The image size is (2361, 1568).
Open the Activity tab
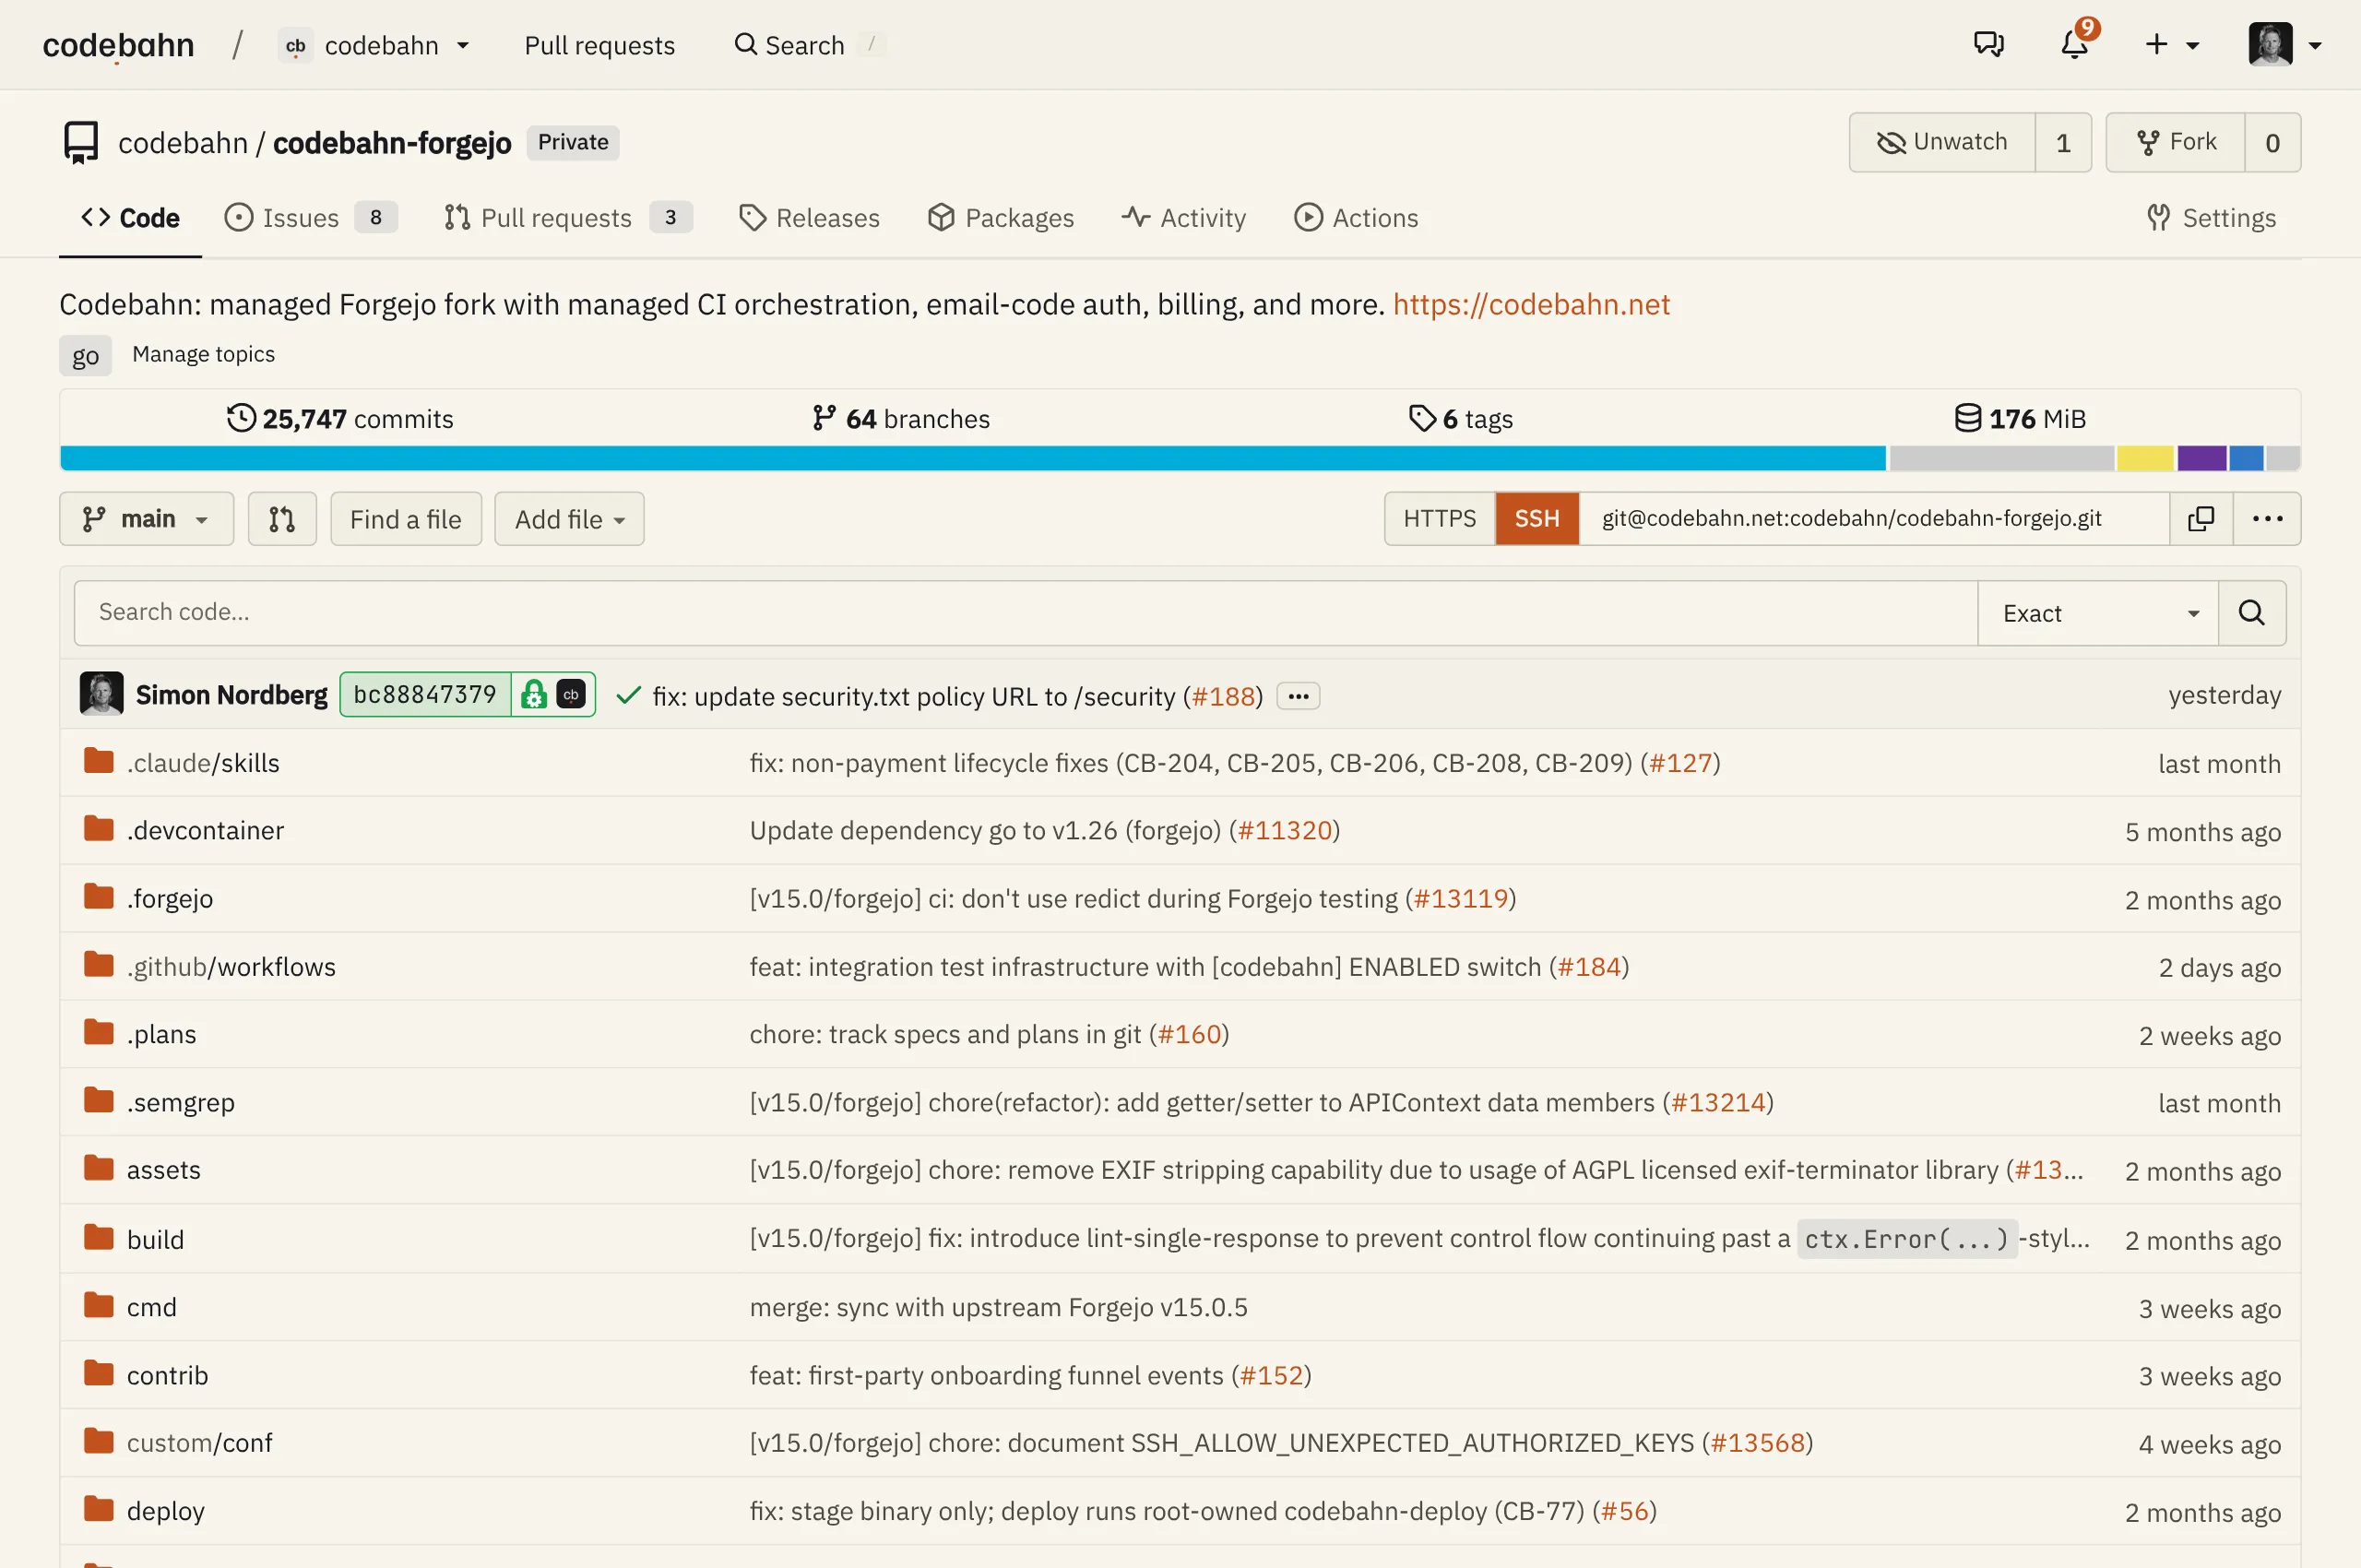point(1184,218)
